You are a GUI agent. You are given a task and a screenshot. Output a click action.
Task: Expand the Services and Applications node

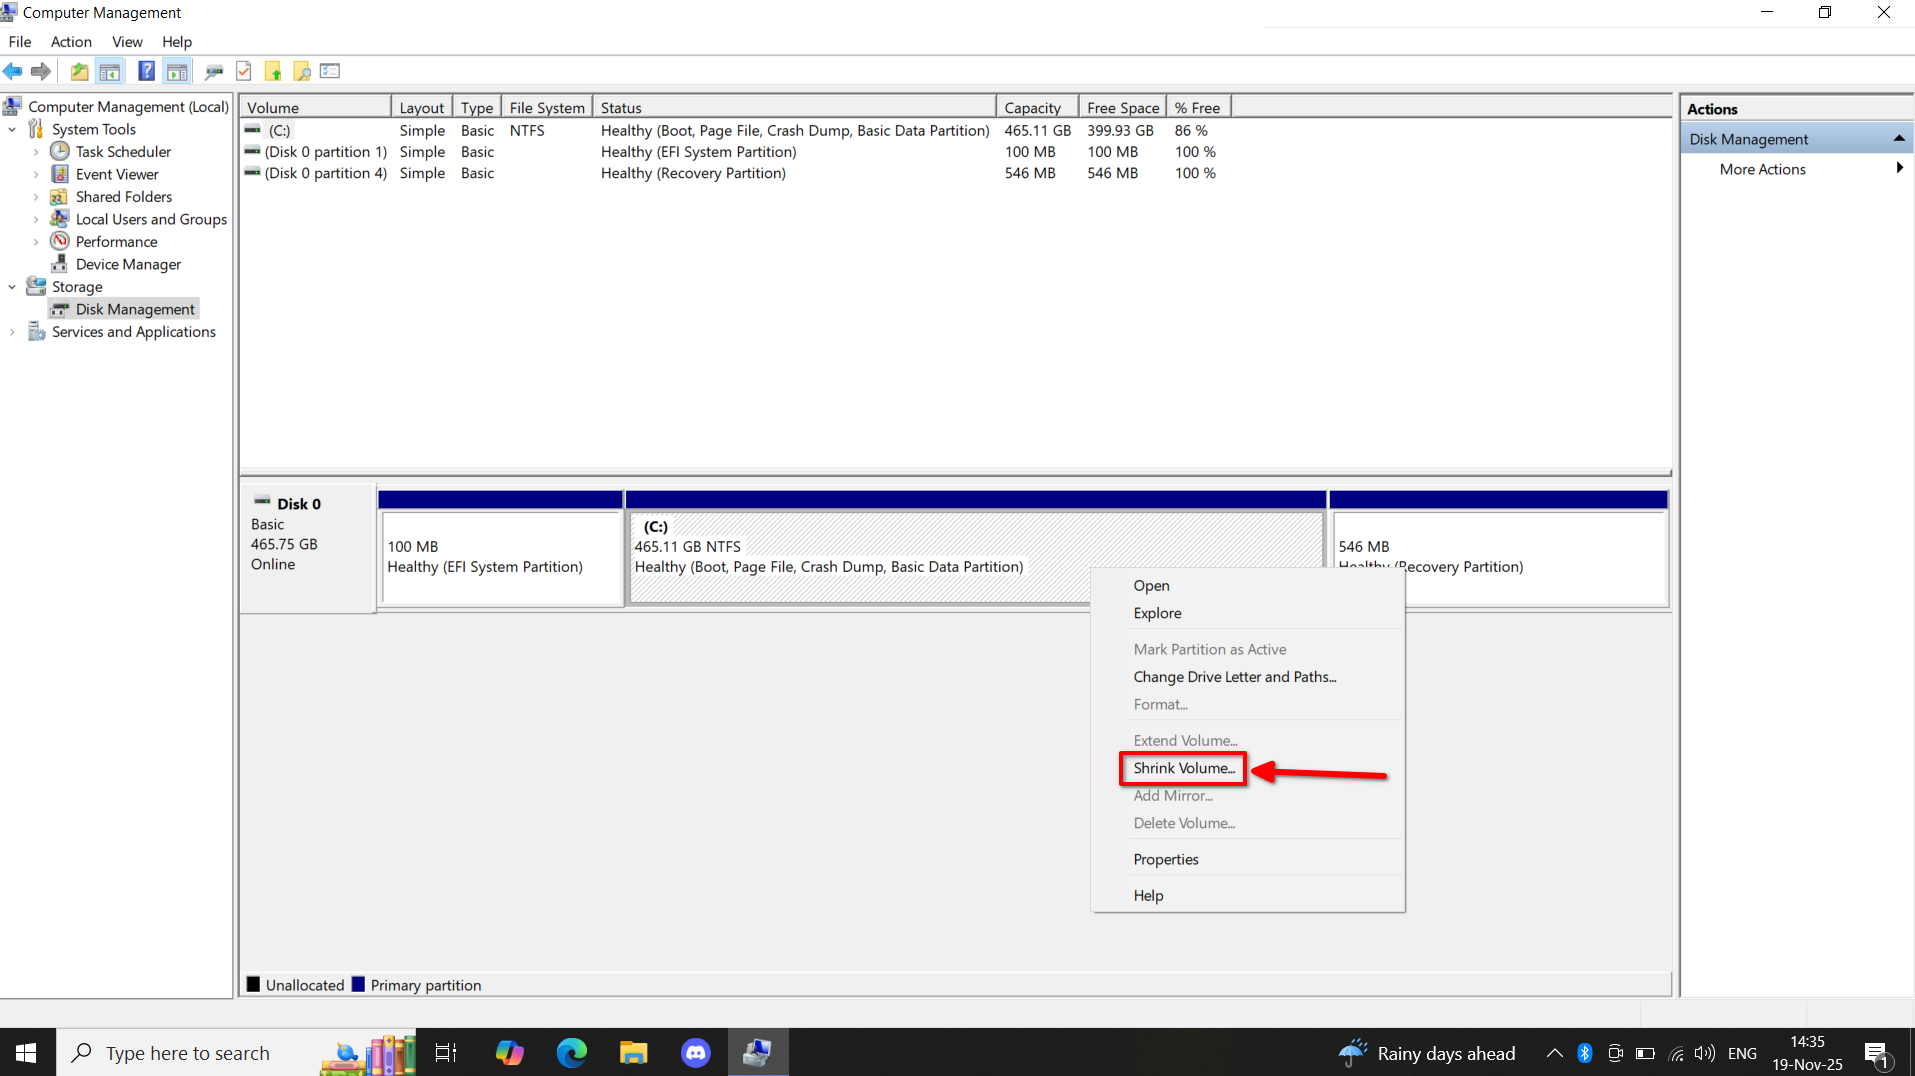(12, 332)
